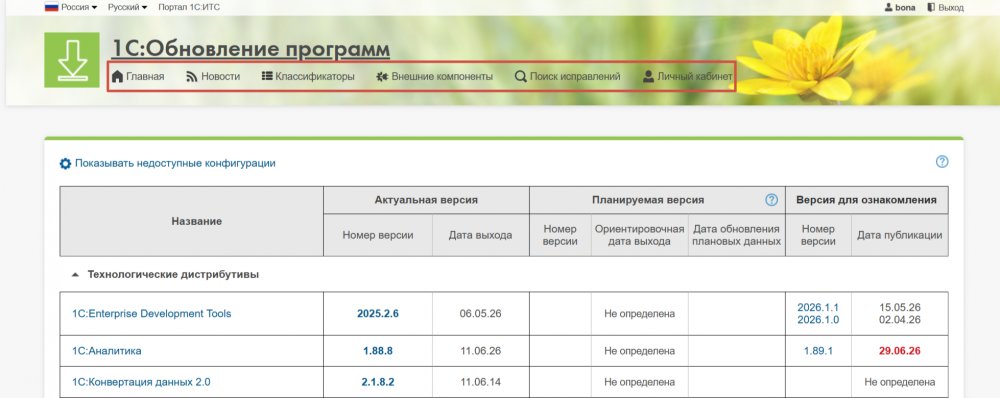Click the Дата публикации column header
This screenshot has height=398, width=1000.
pos(899,235)
